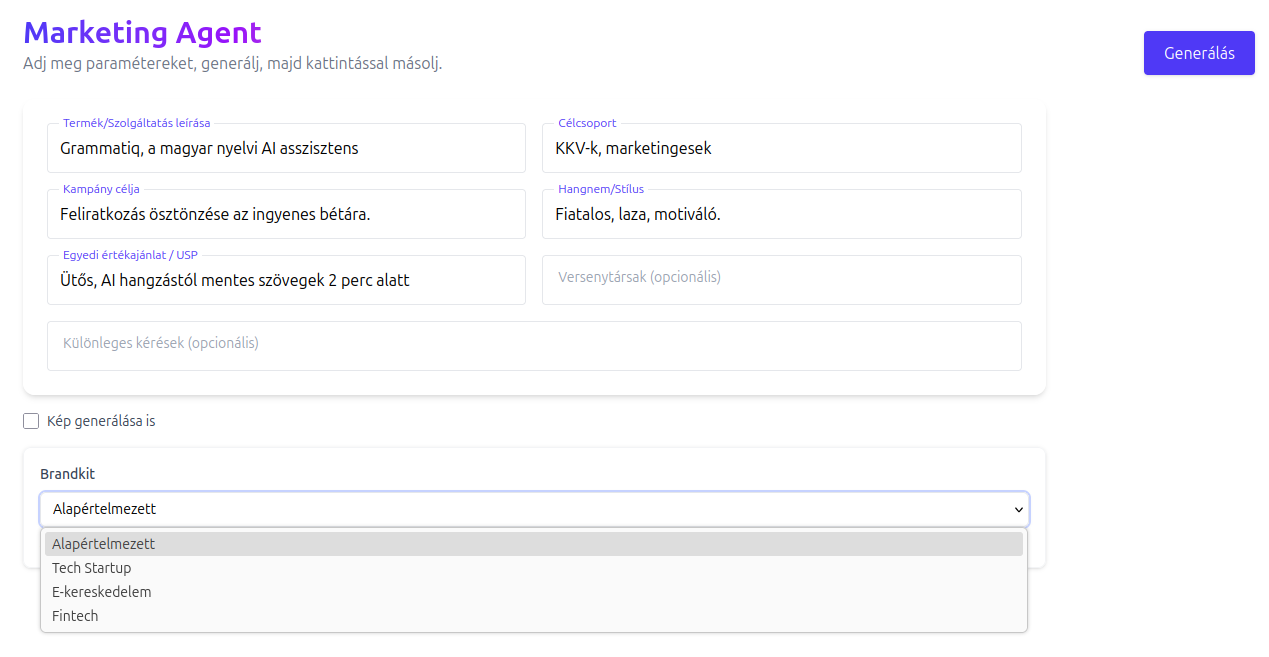Click the Generálás button
Image resolution: width=1269 pixels, height=657 pixels.
(1198, 53)
